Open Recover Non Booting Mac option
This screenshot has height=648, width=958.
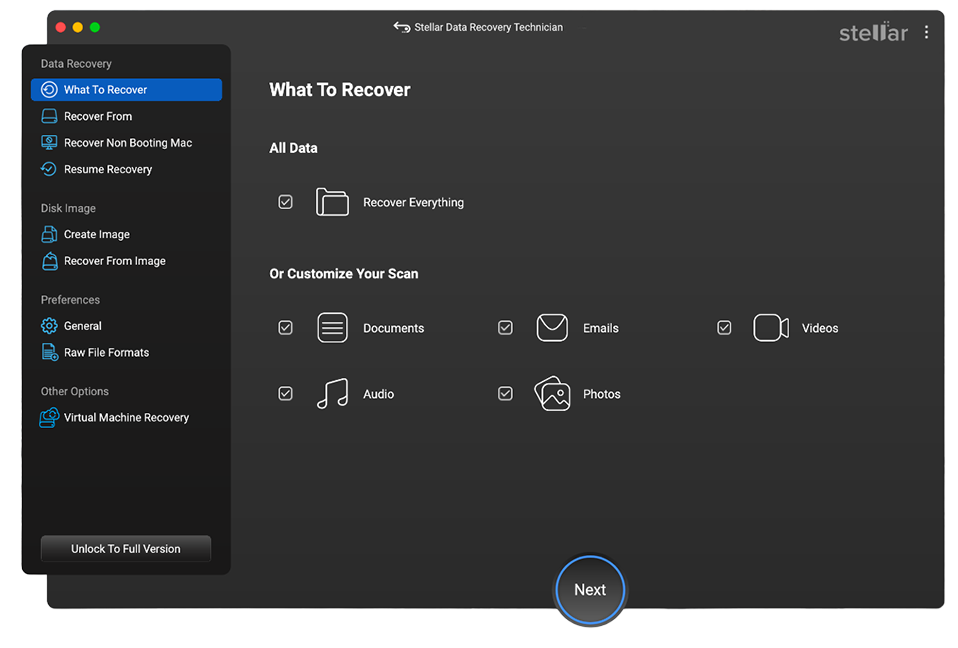coord(126,143)
